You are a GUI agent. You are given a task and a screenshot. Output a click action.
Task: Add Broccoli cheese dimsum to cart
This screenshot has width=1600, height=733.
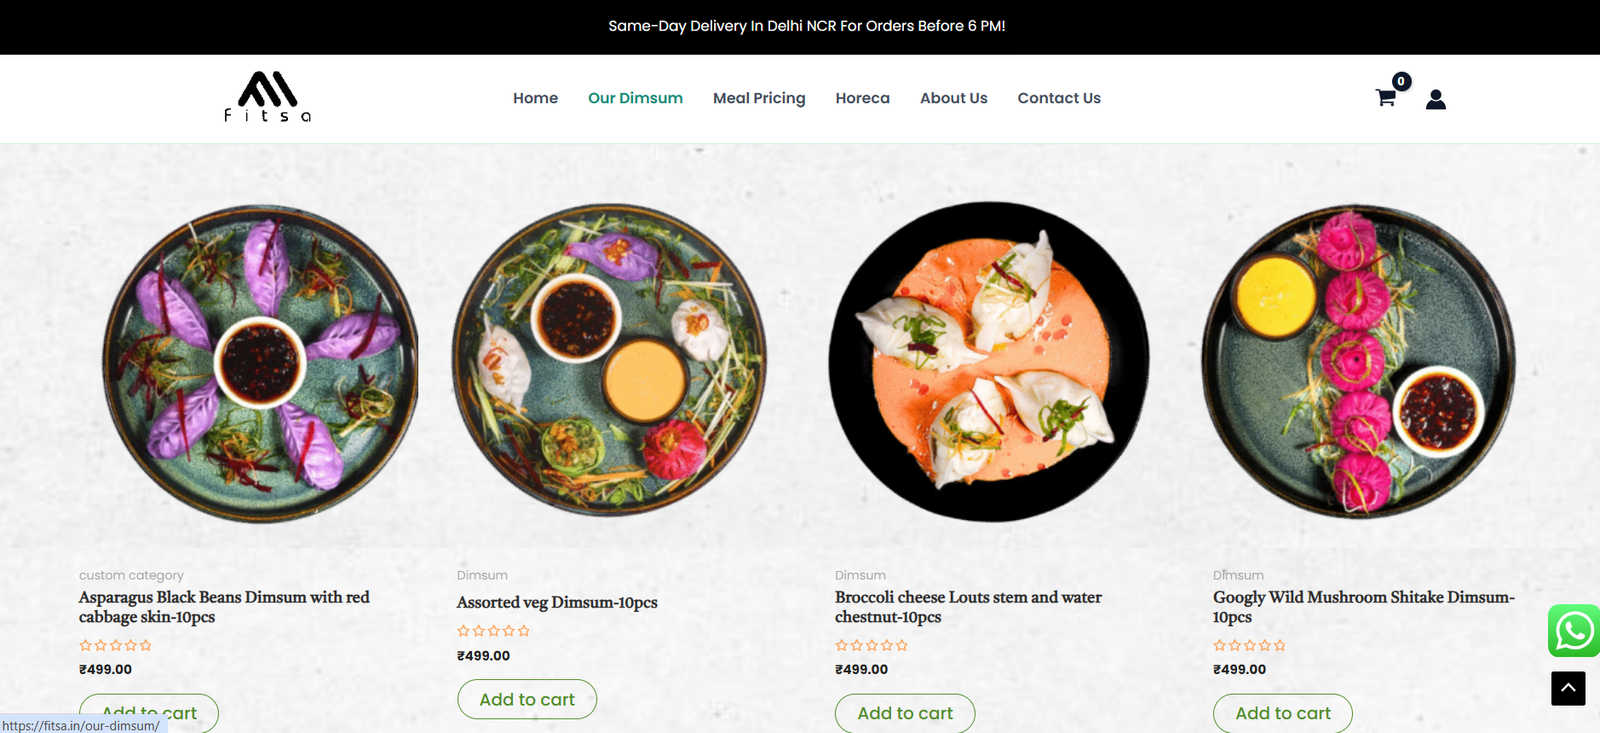905,713
